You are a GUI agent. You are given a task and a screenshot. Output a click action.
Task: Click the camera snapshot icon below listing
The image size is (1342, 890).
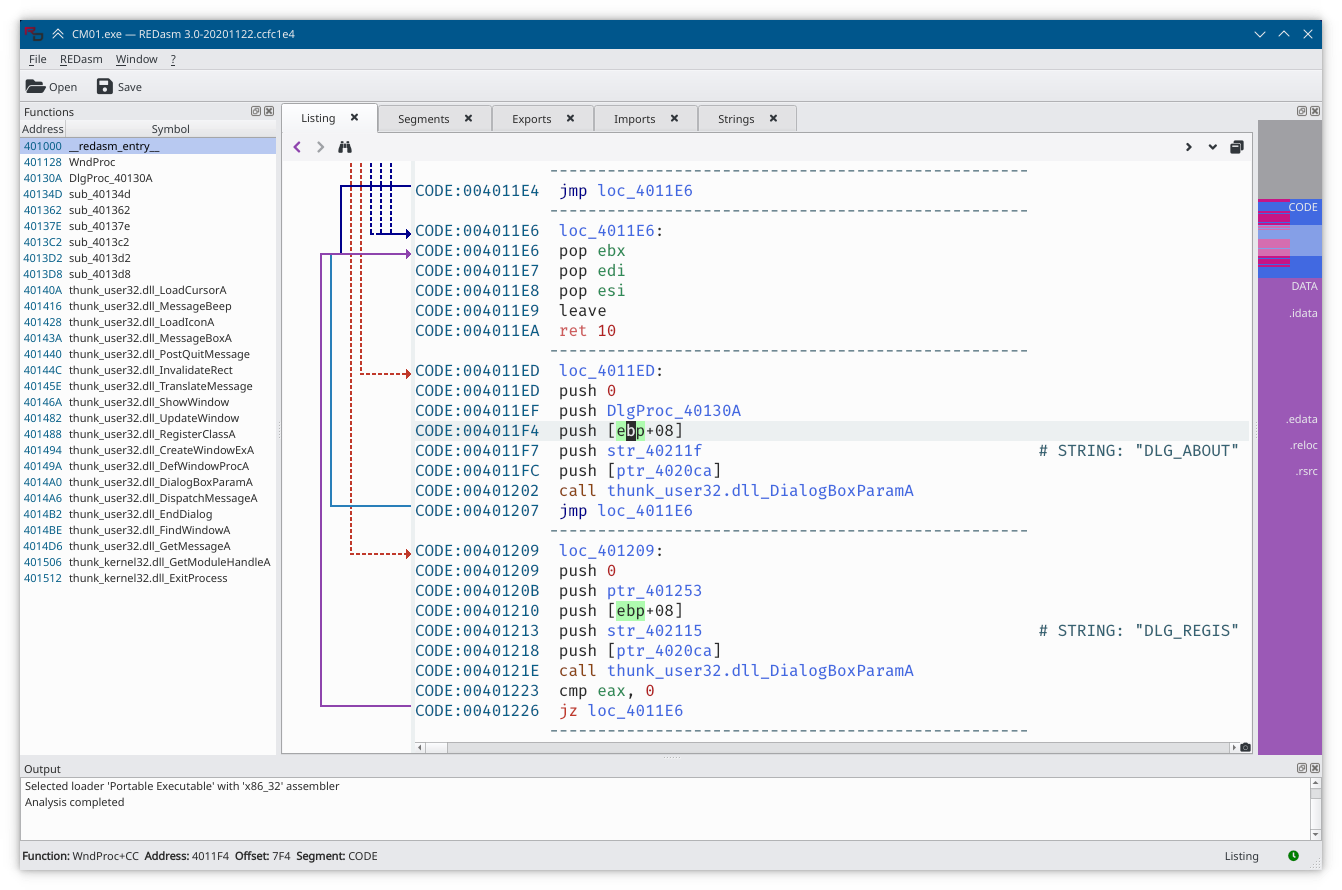pos(1245,747)
